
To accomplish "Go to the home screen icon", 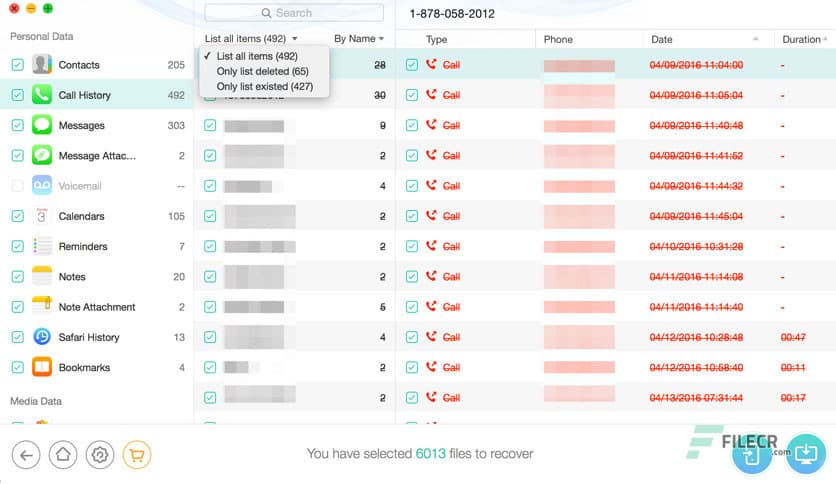I will [63, 455].
